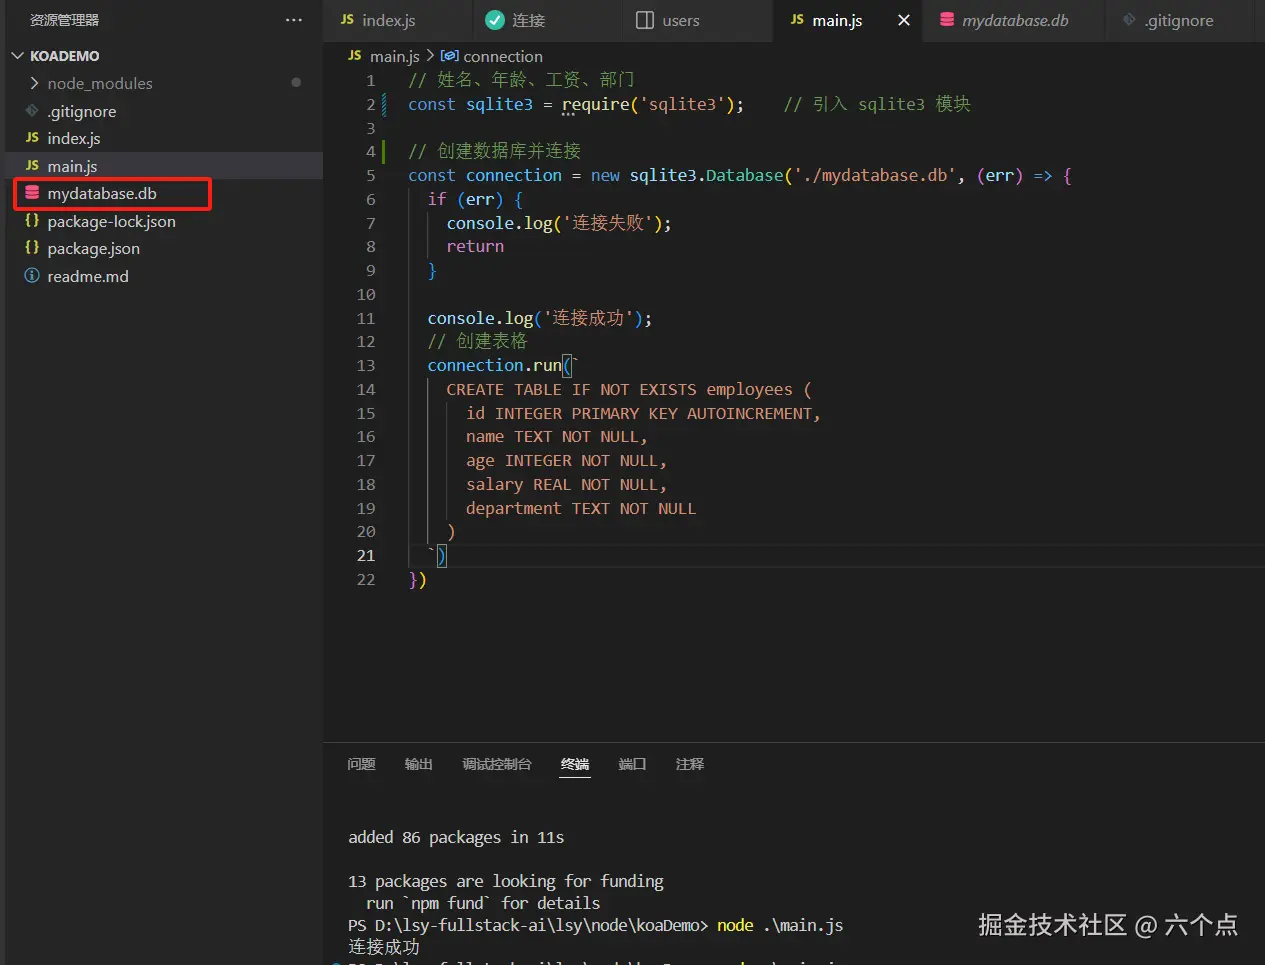The height and width of the screenshot is (965, 1265).
Task: Open the explorer more actions ellipsis
Action: 293,20
